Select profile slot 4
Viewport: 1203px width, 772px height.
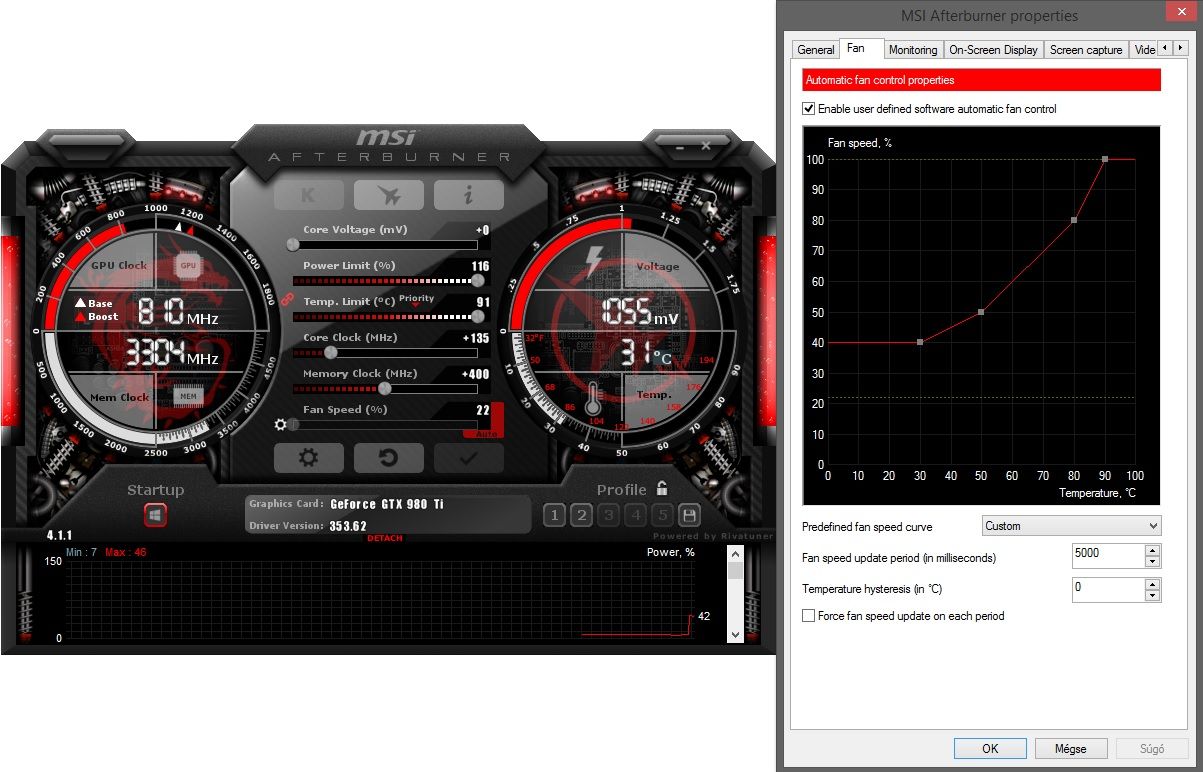click(635, 516)
